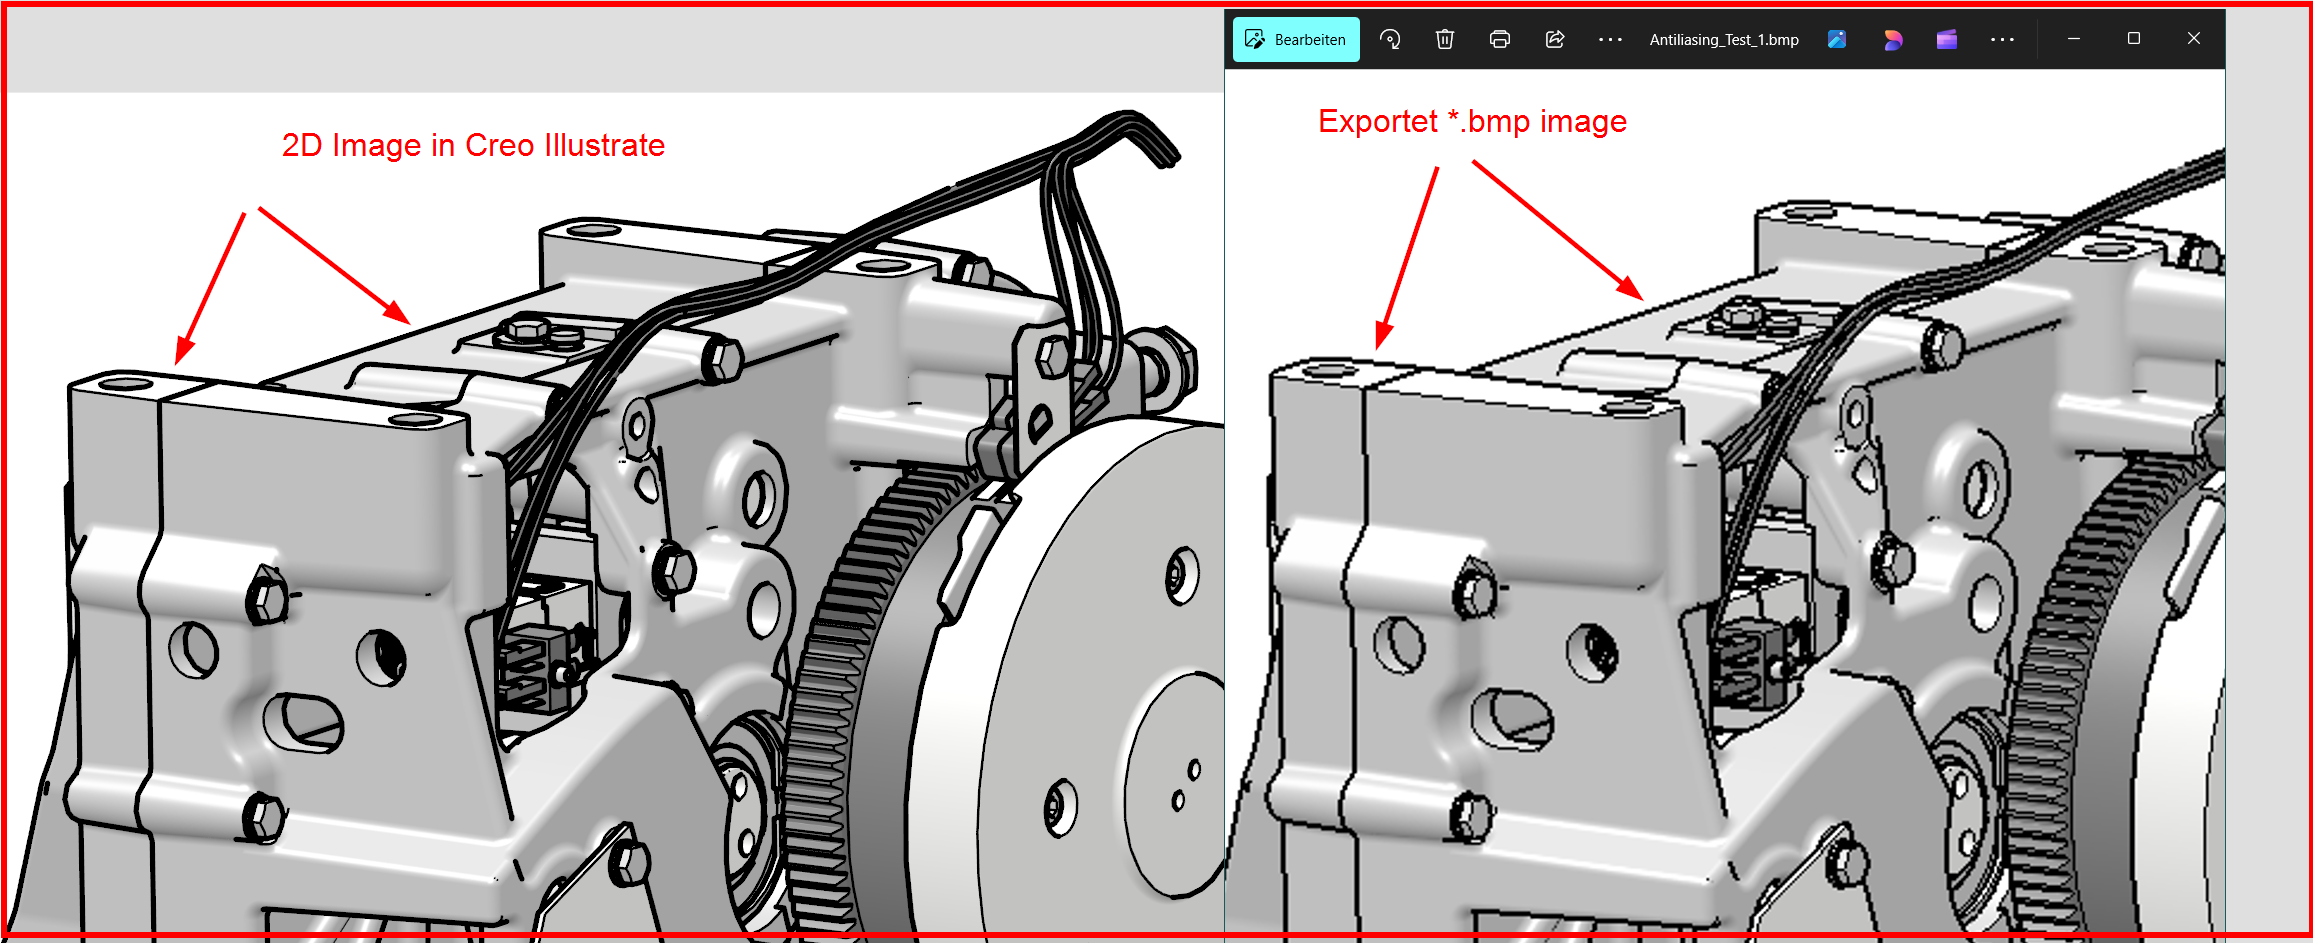Viewport: 2313px width, 943px height.
Task: Print the current image
Action: tap(1500, 39)
